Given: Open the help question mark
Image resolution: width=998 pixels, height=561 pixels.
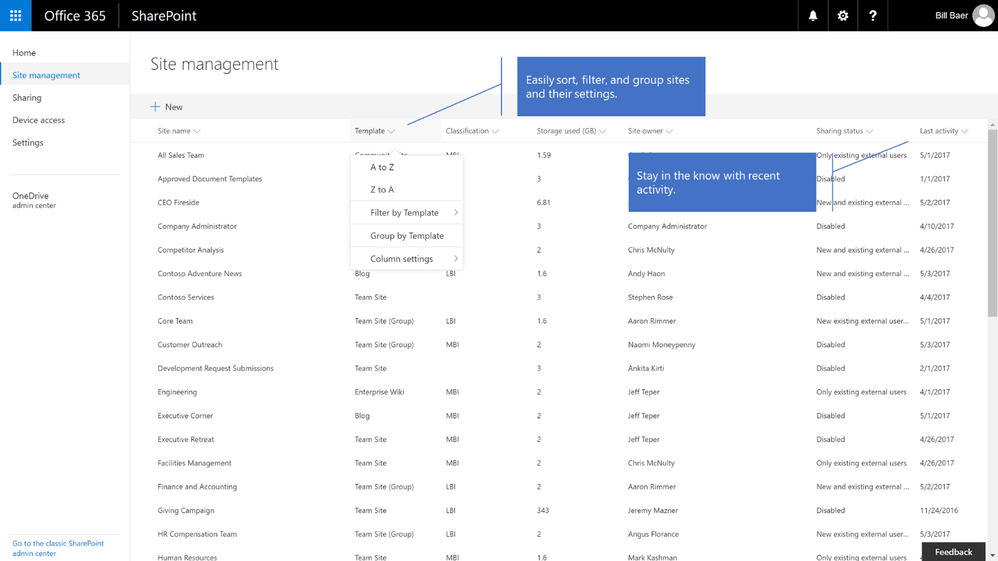Looking at the screenshot, I should pyautogui.click(x=873, y=15).
